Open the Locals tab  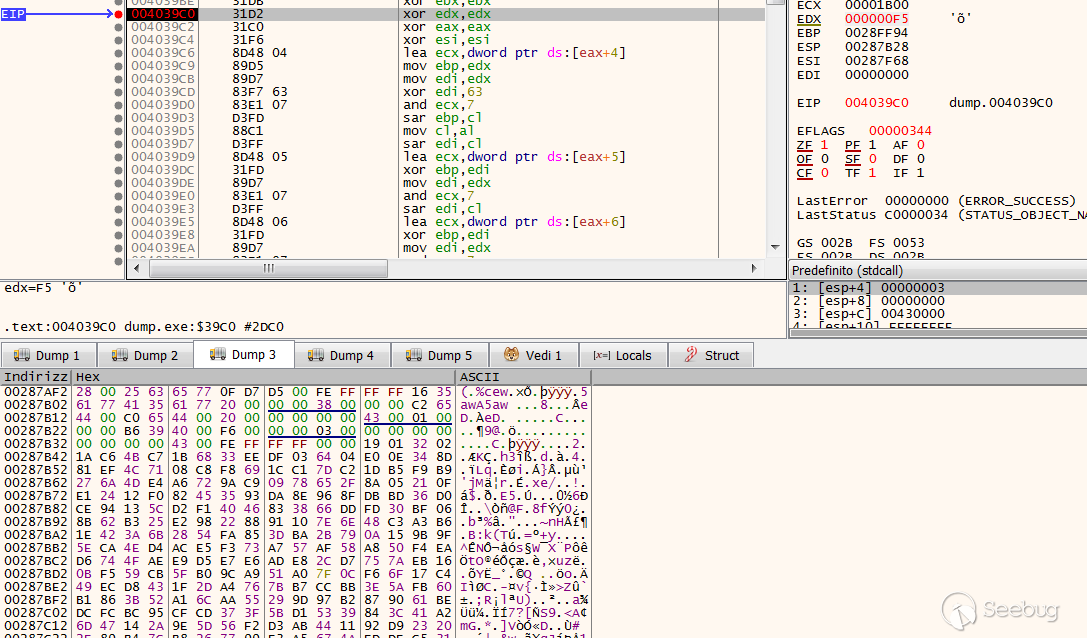[622, 355]
